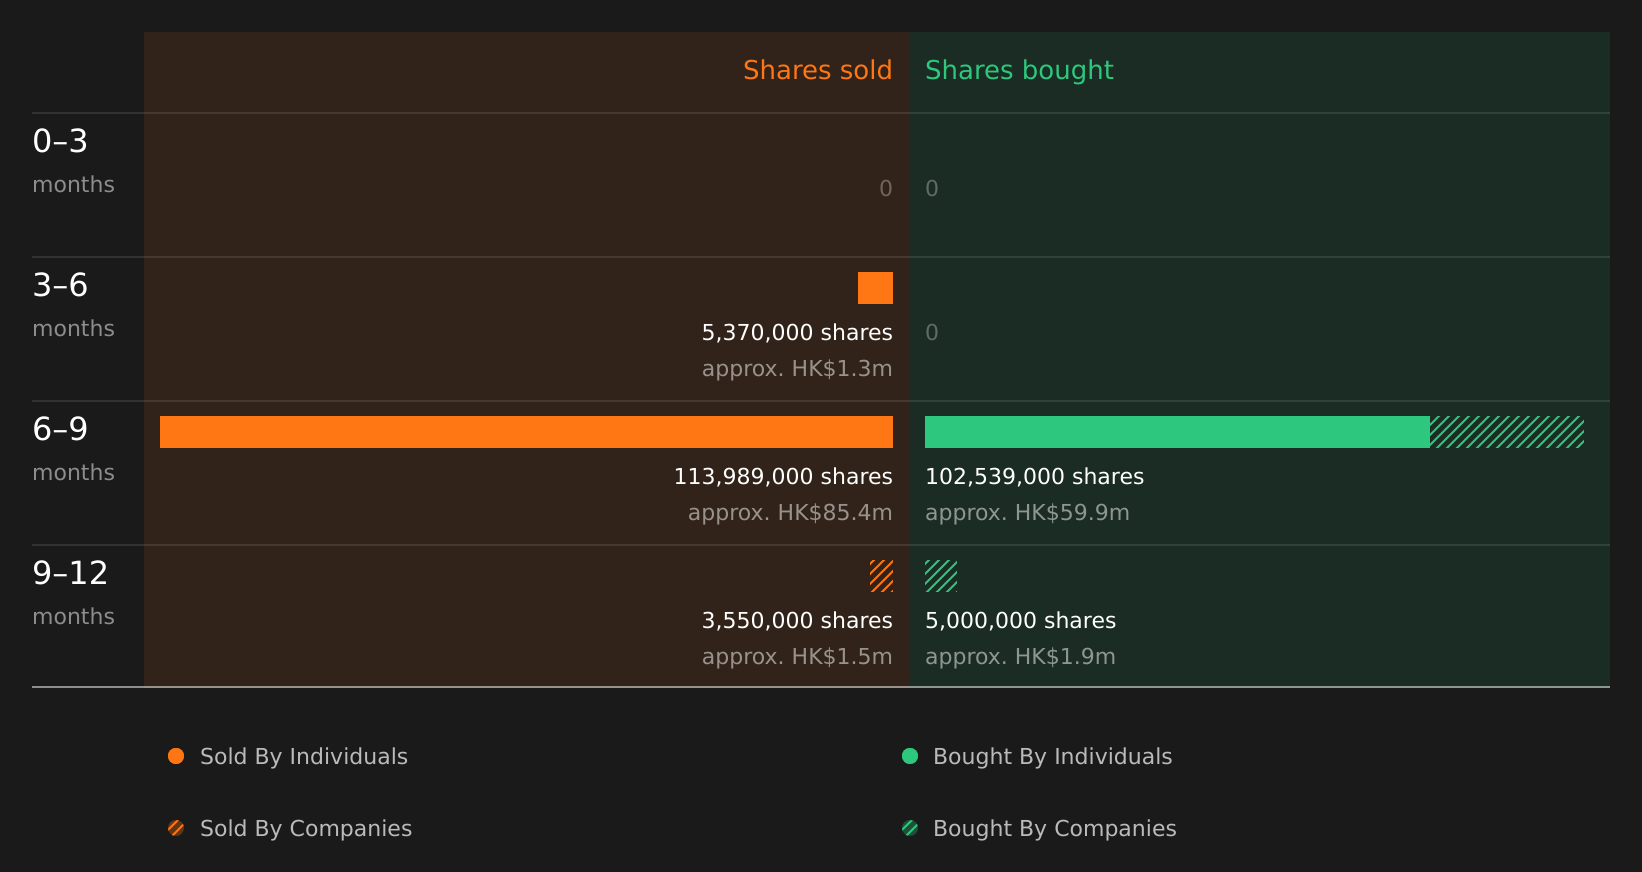Select the "0–3" months row label
The width and height of the screenshot is (1642, 872).
tap(60, 141)
